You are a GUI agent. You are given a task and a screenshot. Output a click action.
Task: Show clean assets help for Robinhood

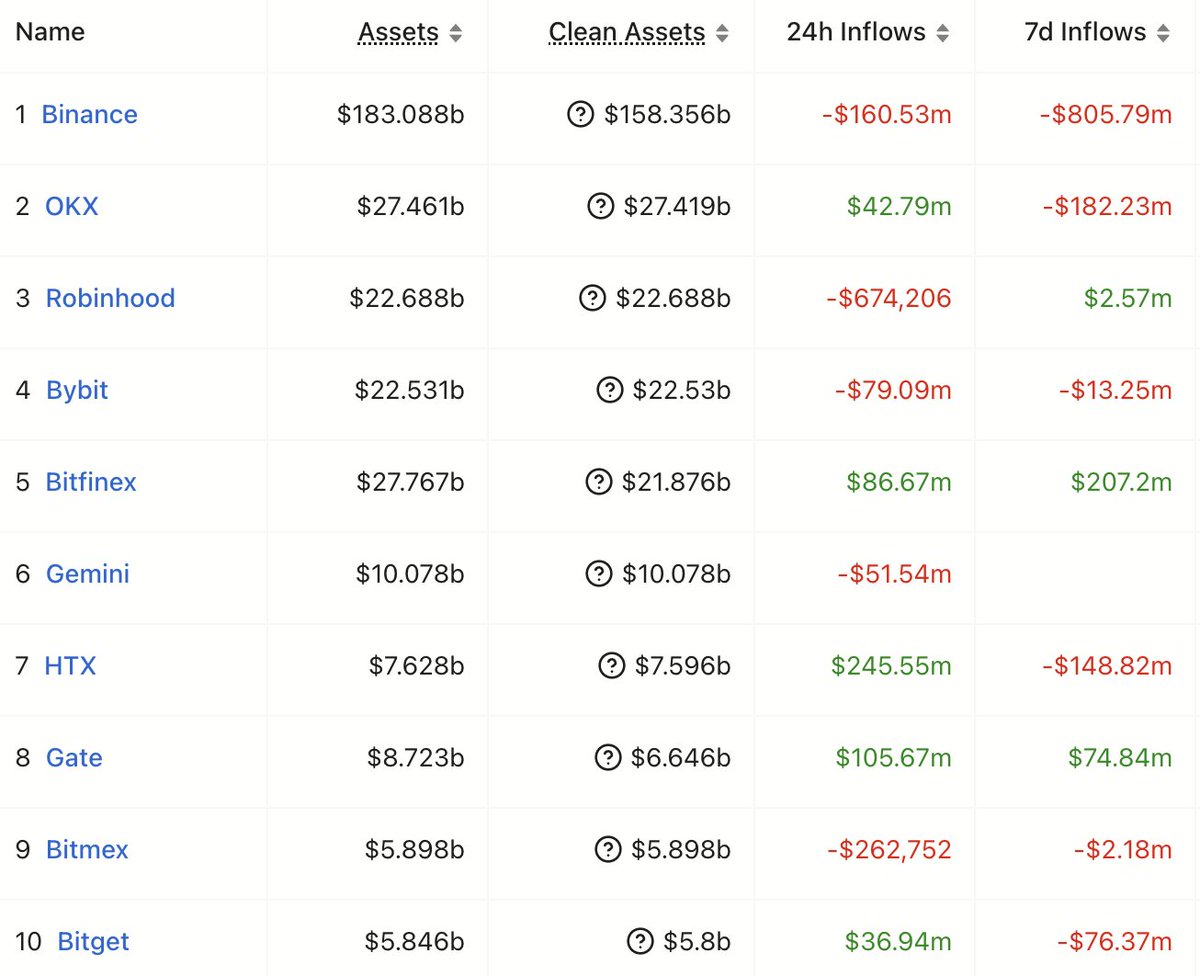pyautogui.click(x=592, y=299)
